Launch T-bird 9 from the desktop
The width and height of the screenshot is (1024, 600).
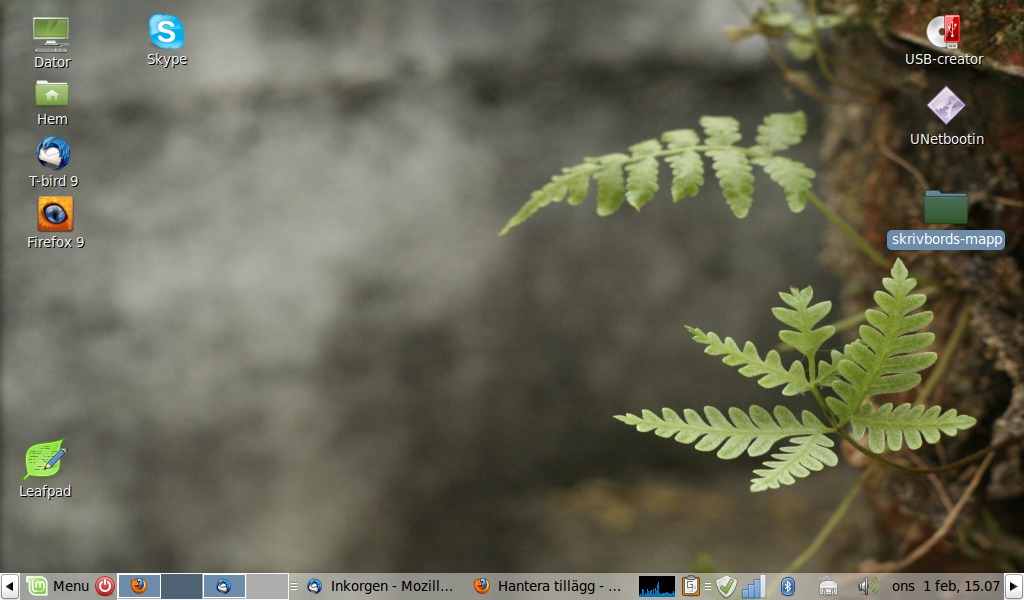click(x=53, y=154)
